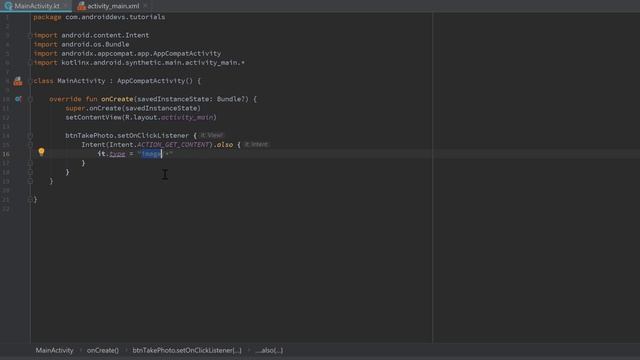Select MainActivity in the breadcrumb bar
Viewport: 640px width, 360px height.
54,350
